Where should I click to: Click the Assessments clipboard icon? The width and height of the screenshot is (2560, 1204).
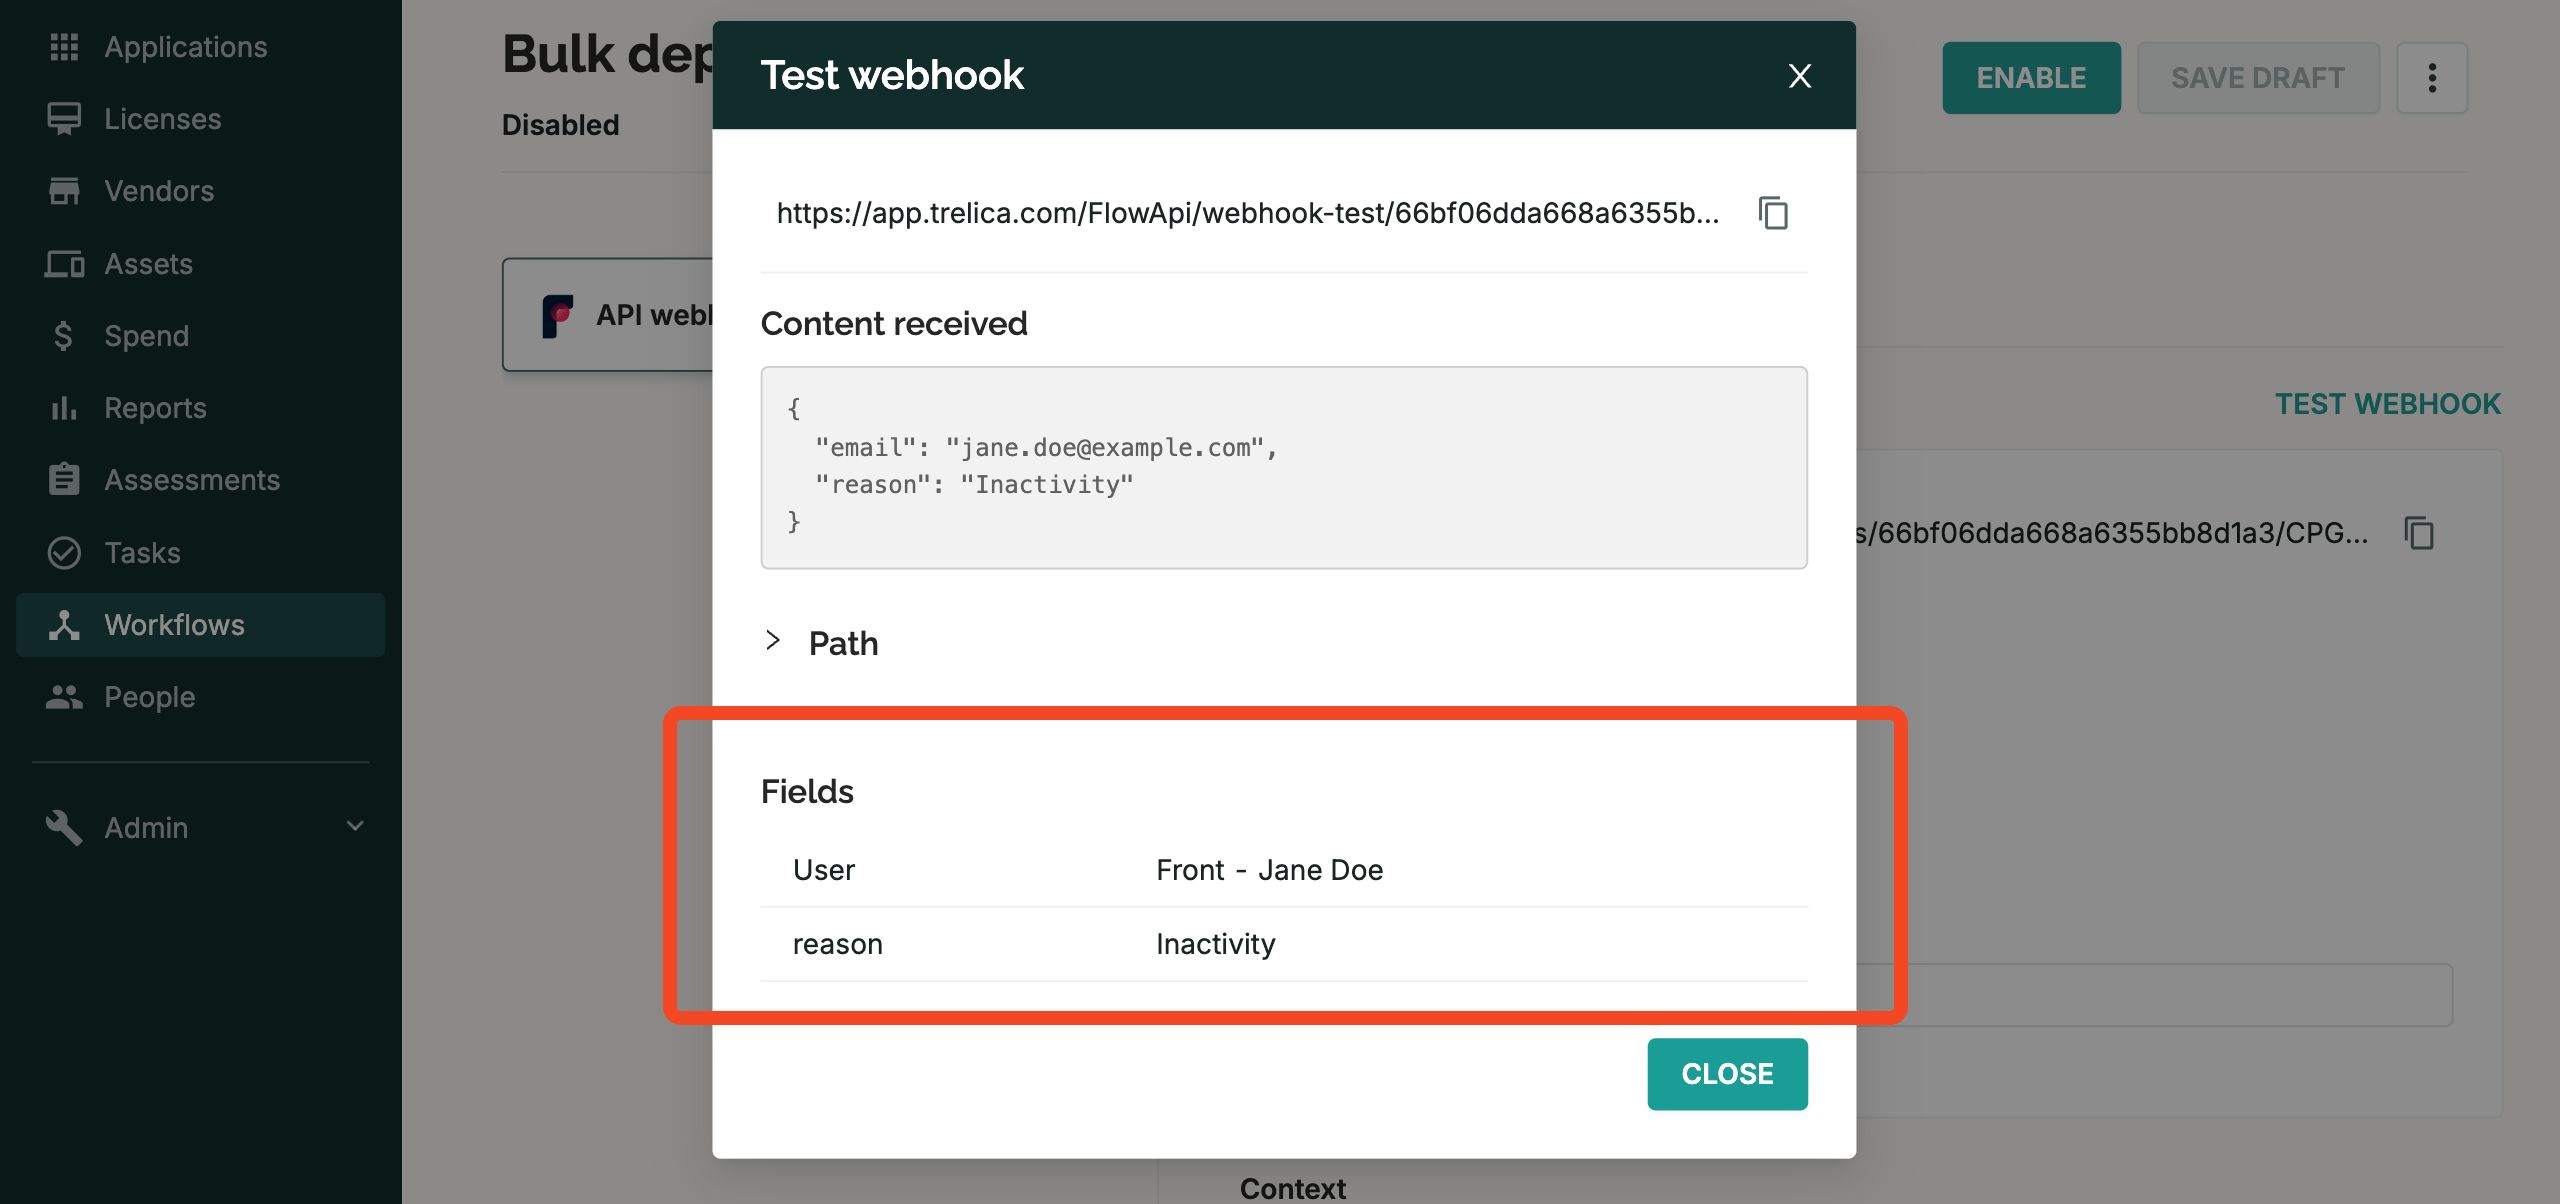[64, 480]
